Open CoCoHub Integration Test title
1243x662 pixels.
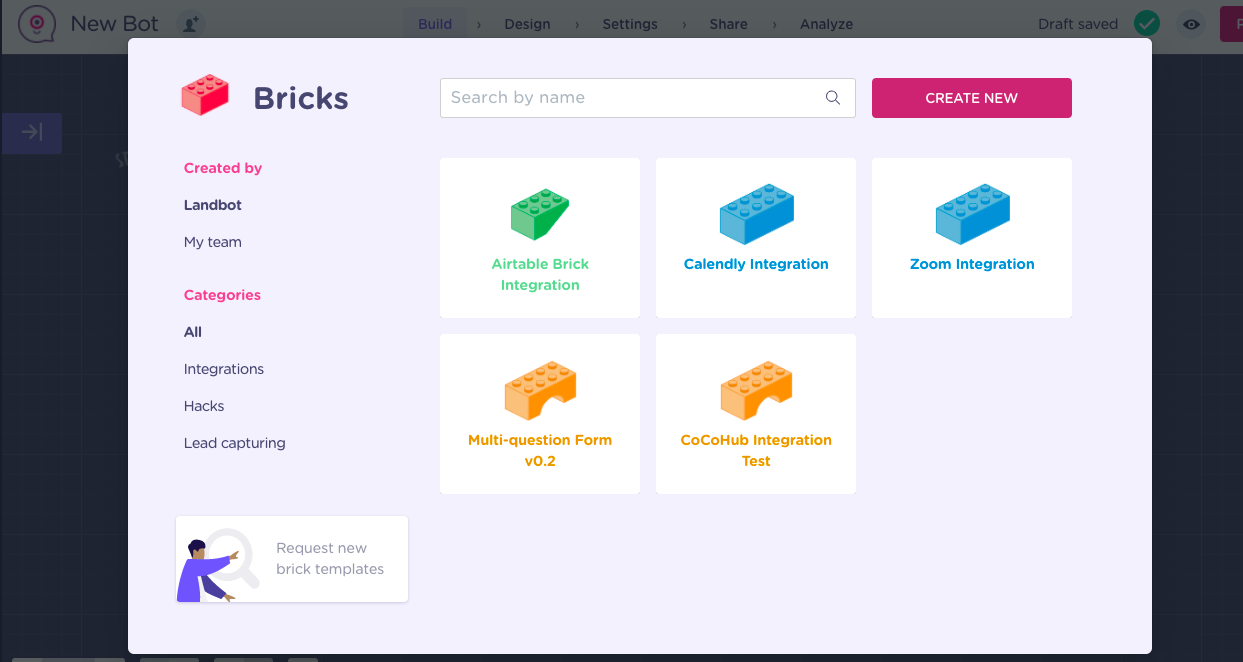click(756, 451)
